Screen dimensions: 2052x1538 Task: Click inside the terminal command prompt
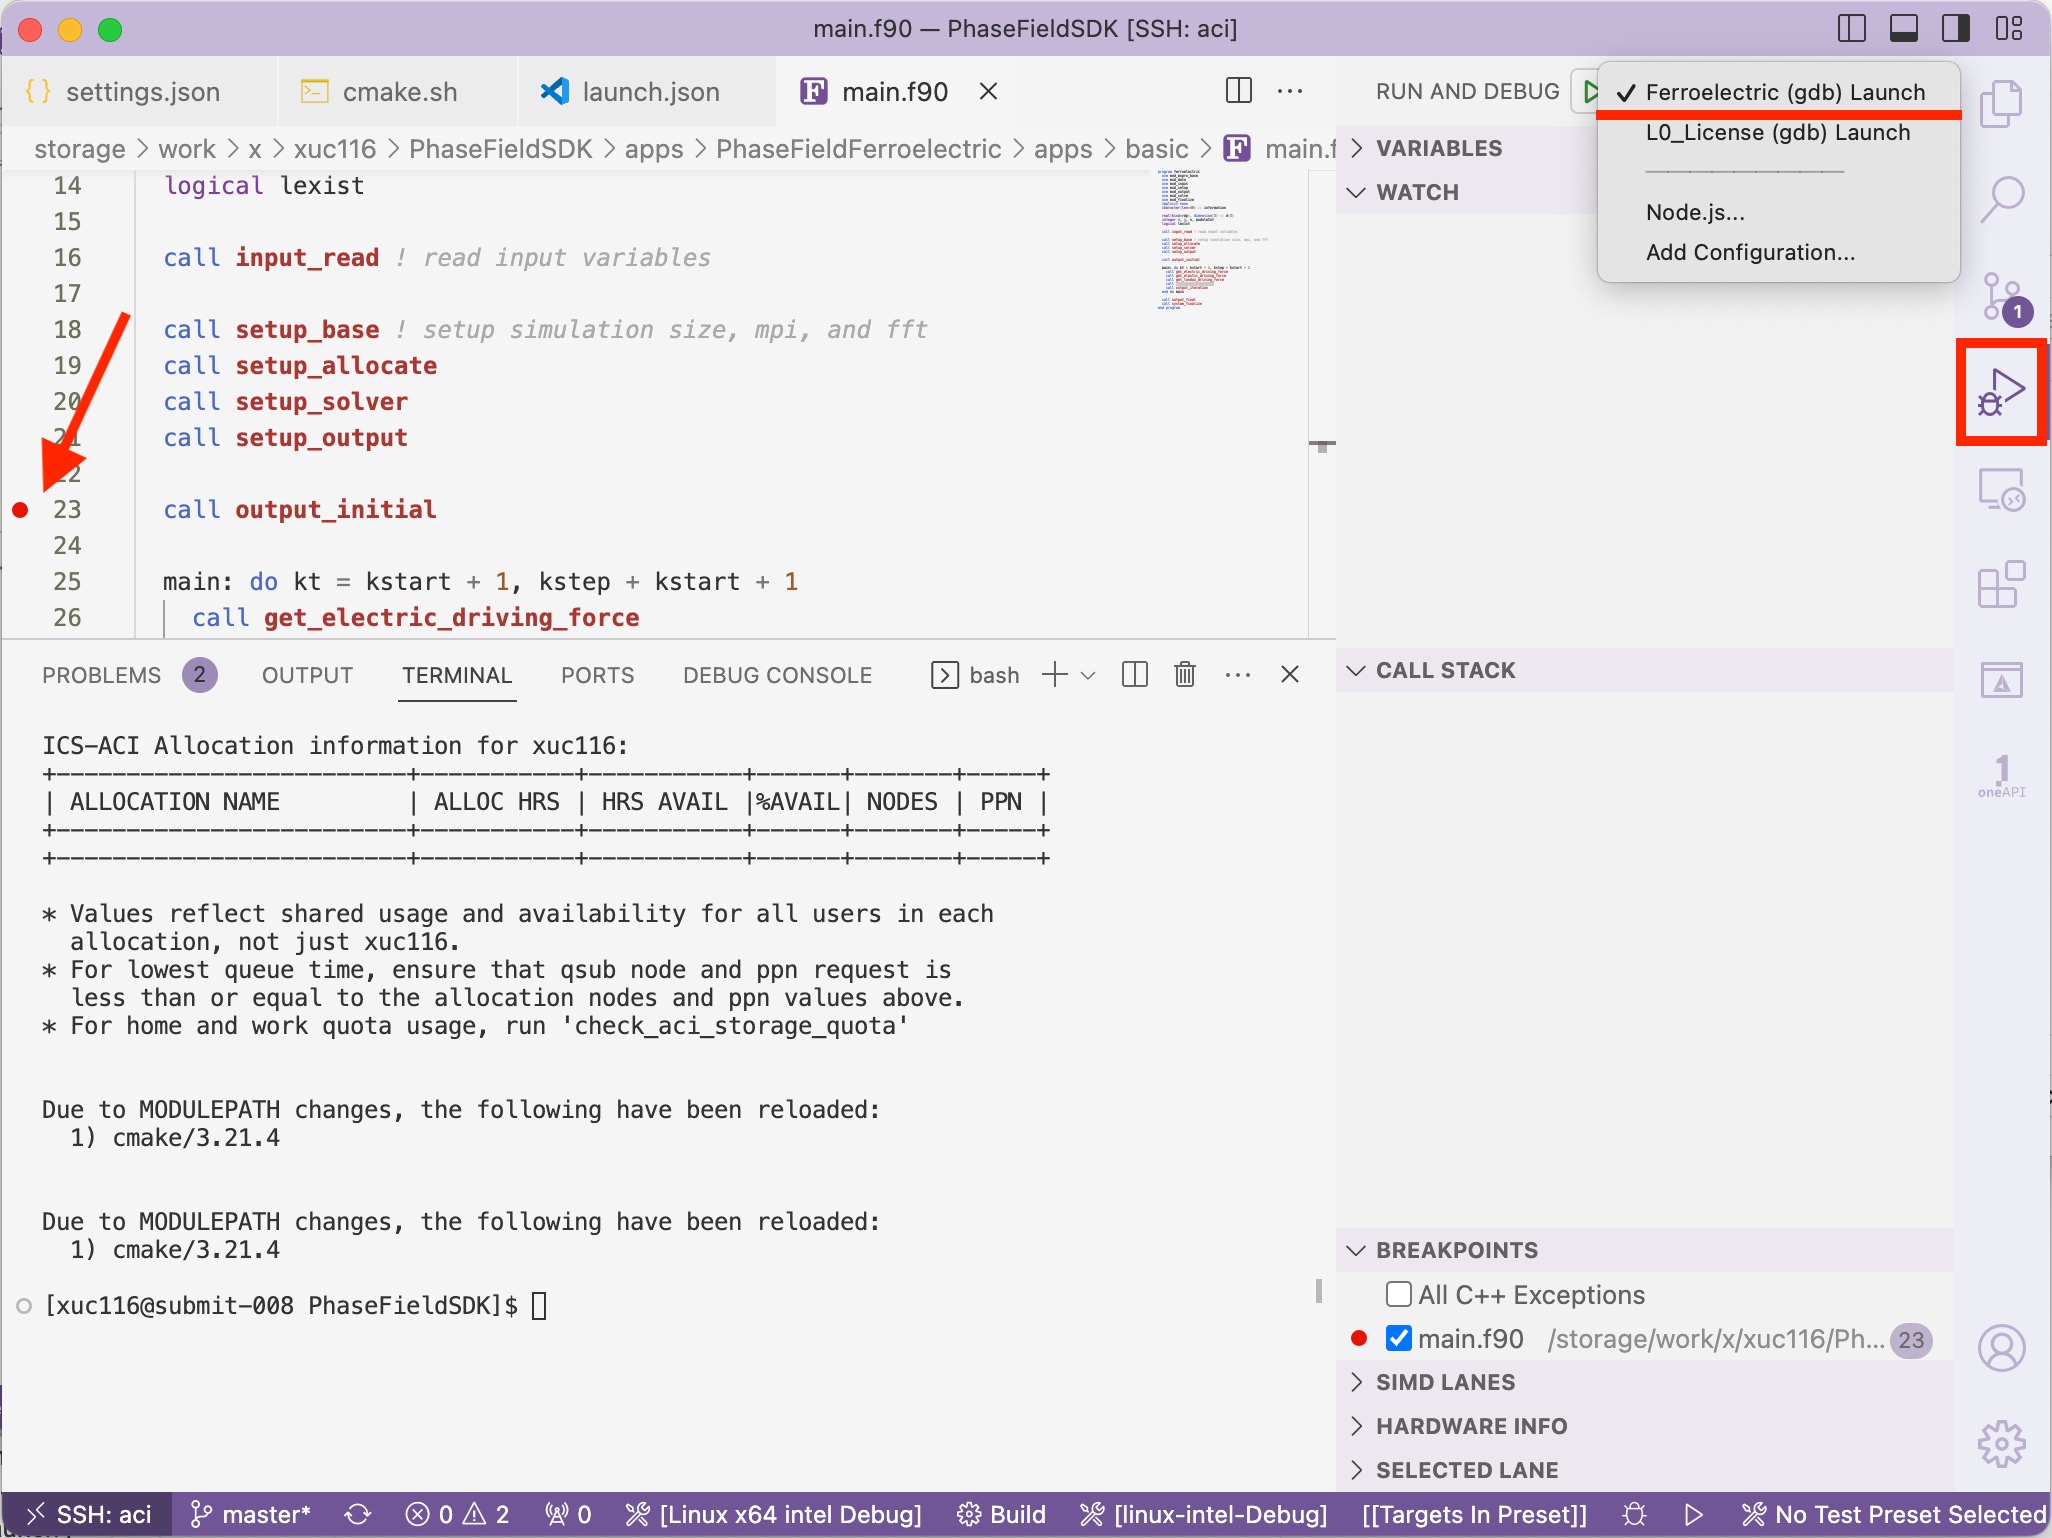coord(540,1305)
